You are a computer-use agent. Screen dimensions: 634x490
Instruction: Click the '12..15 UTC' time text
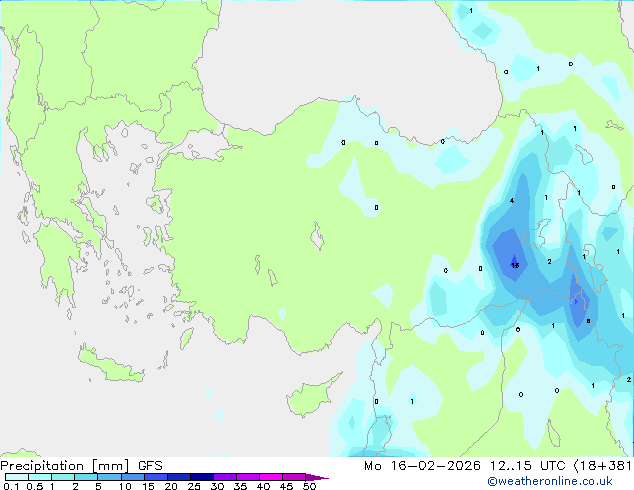527,466
